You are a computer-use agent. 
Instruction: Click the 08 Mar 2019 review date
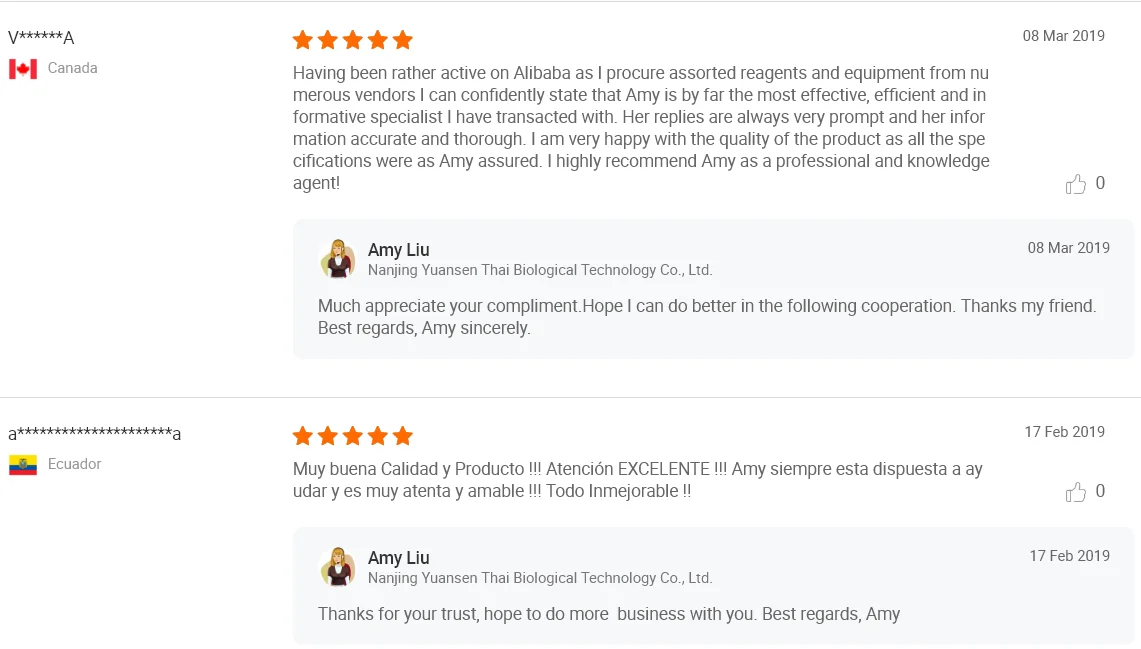pos(1063,36)
